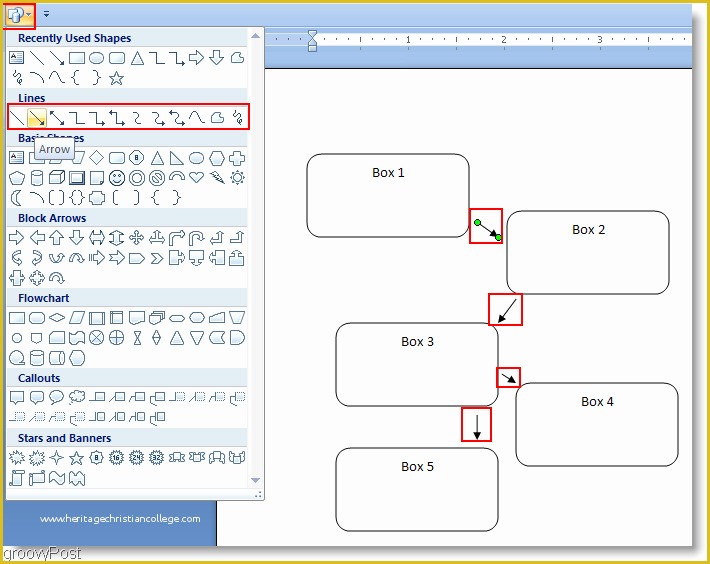Select the straight Line shape in Lines
The height and width of the screenshot is (564, 710).
pos(17,118)
